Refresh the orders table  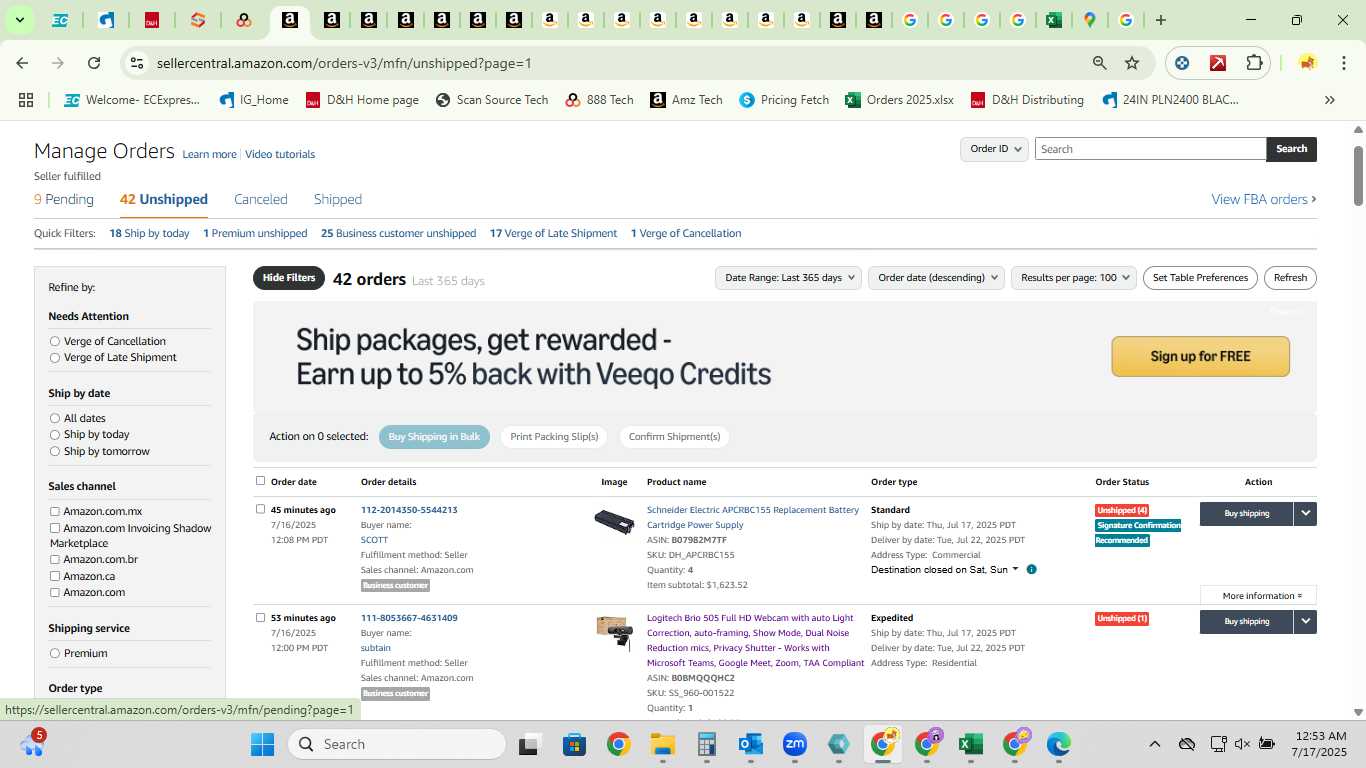point(1290,278)
